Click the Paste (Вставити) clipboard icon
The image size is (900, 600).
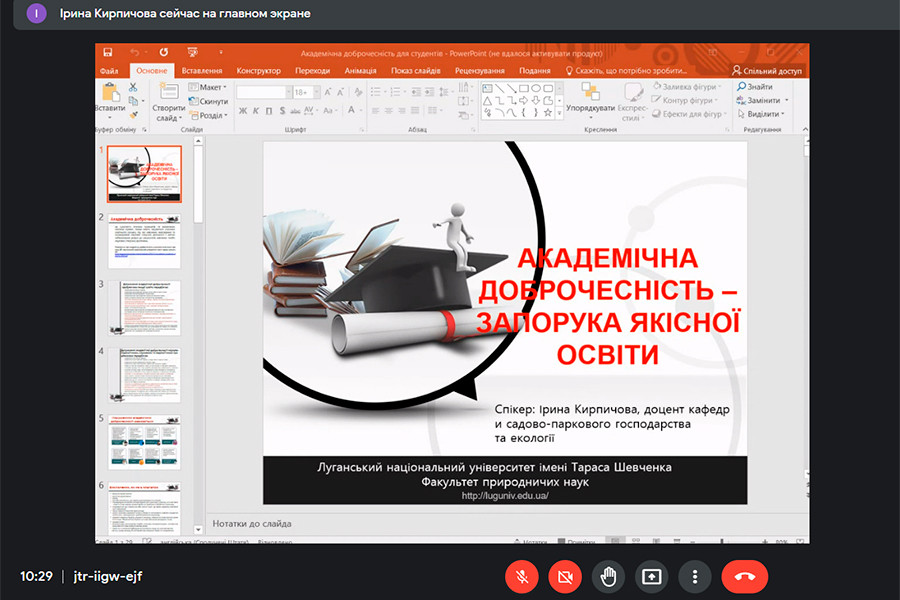(108, 92)
